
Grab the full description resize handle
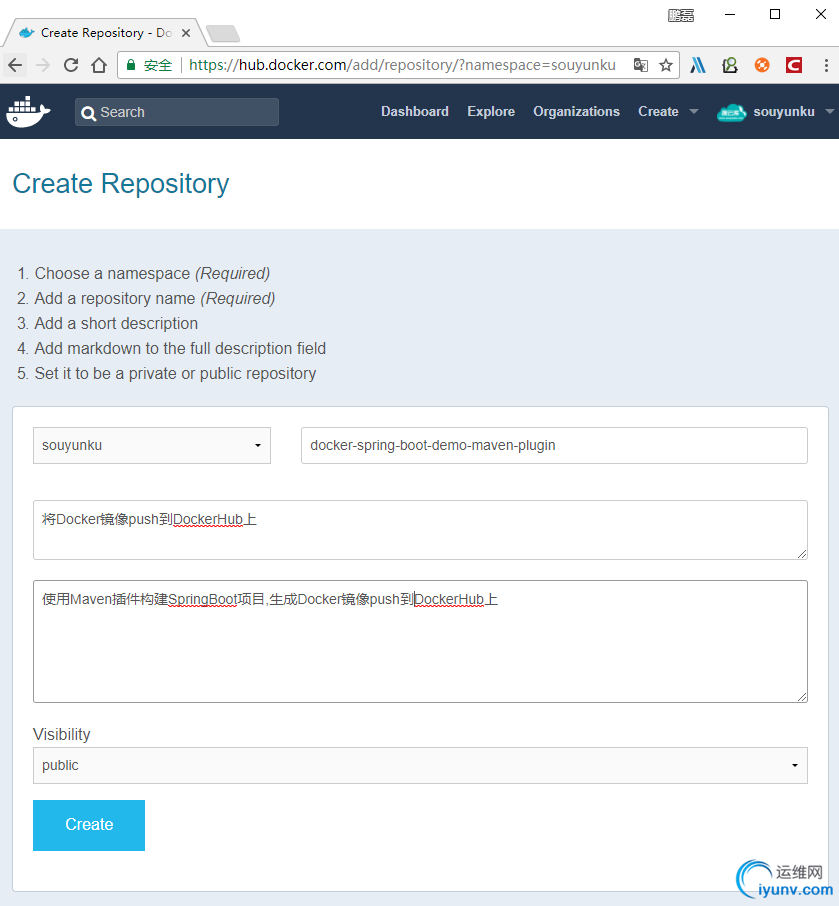pyautogui.click(x=802, y=697)
